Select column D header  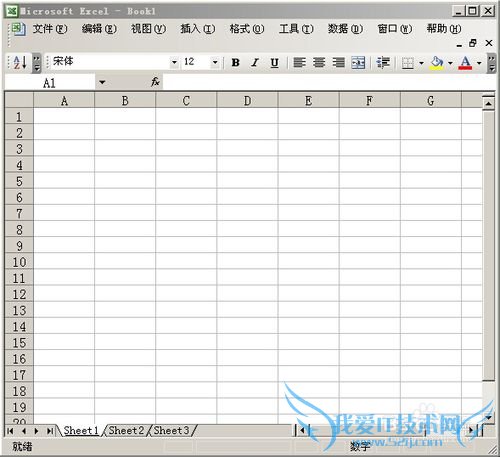point(247,100)
